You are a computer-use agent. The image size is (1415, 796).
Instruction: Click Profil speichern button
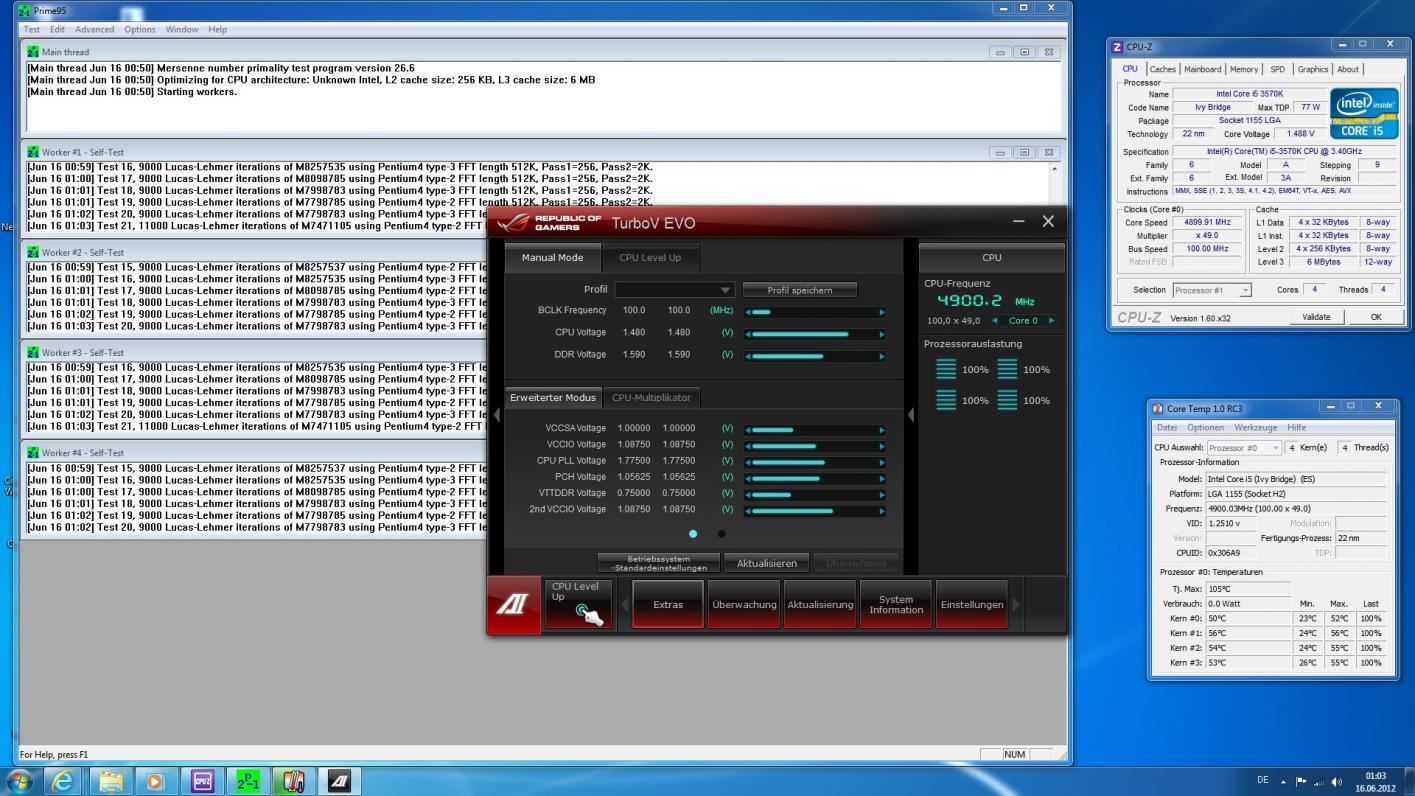coord(799,290)
